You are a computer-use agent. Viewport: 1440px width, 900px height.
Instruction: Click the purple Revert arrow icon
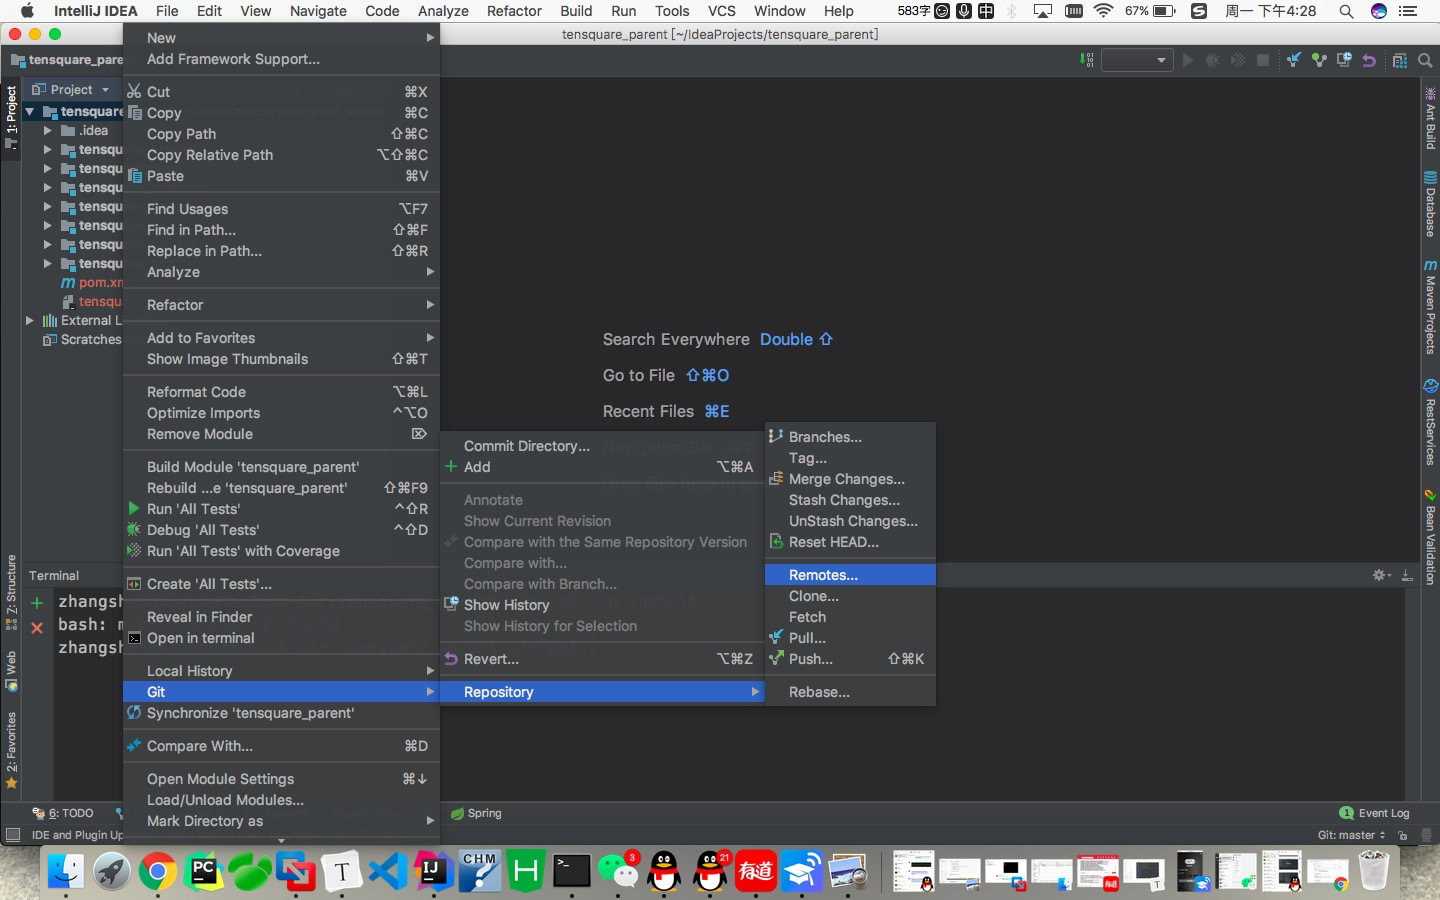click(1369, 60)
